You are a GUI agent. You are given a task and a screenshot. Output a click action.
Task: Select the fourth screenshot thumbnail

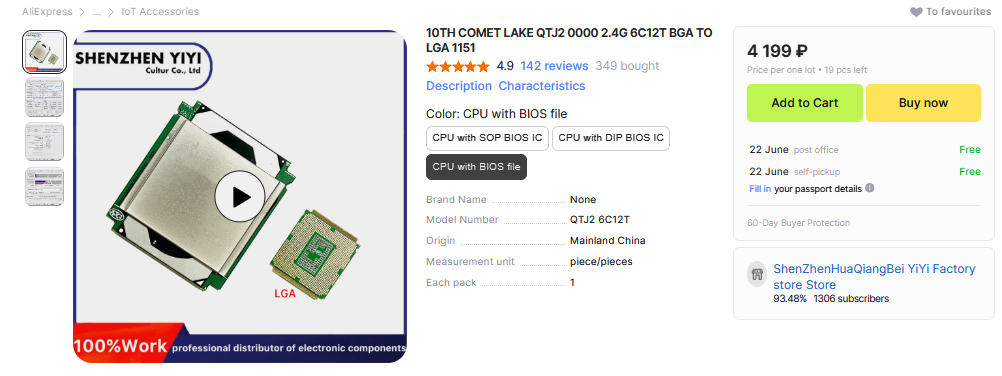(45, 186)
